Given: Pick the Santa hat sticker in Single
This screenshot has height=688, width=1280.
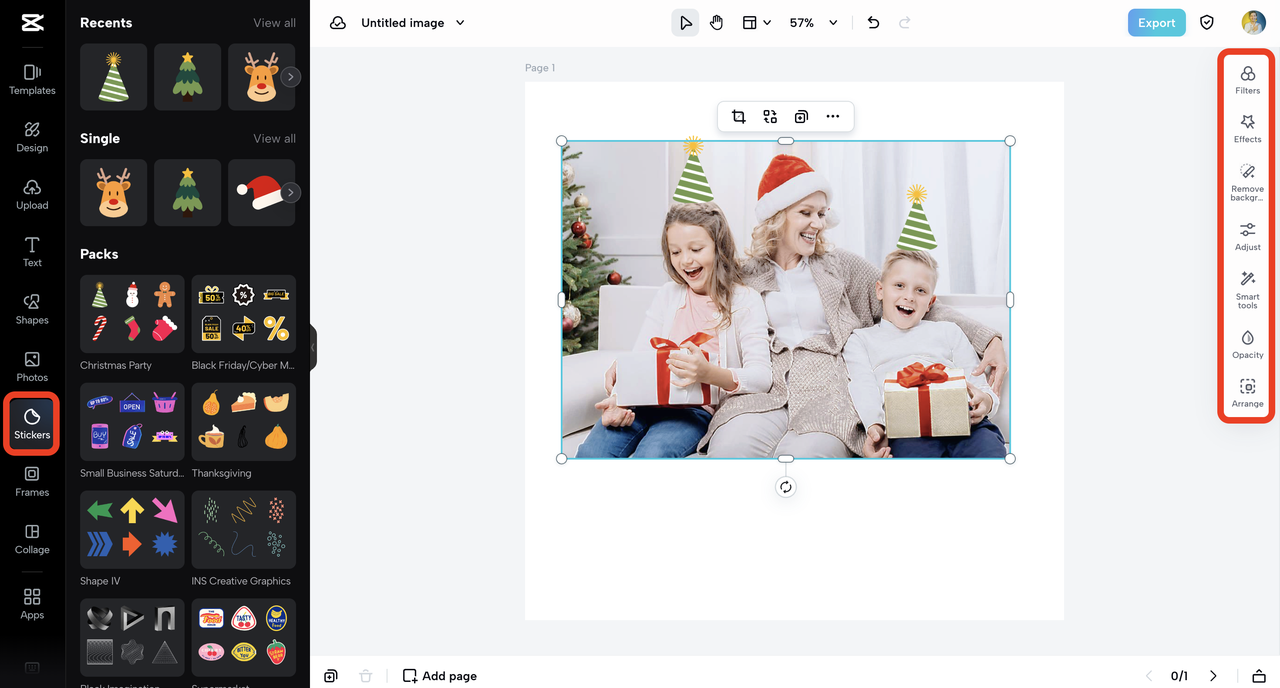Looking at the screenshot, I should (x=261, y=193).
